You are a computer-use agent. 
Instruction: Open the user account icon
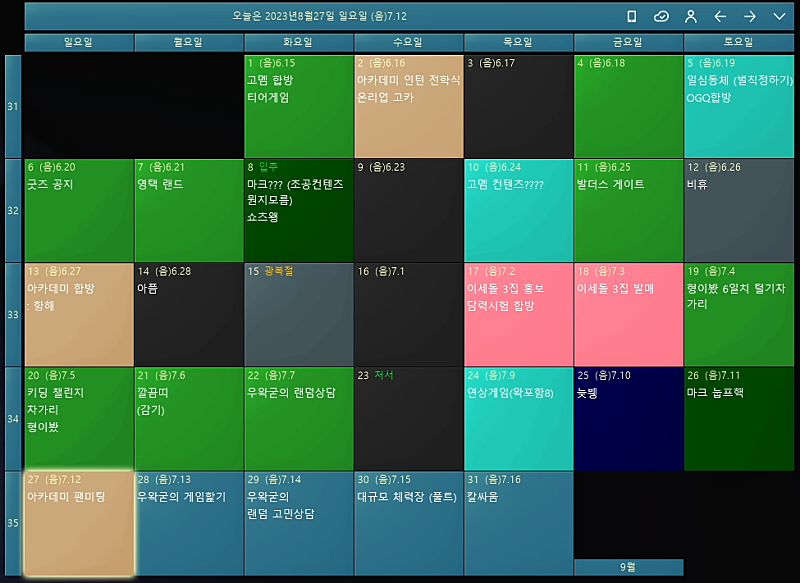coord(690,17)
